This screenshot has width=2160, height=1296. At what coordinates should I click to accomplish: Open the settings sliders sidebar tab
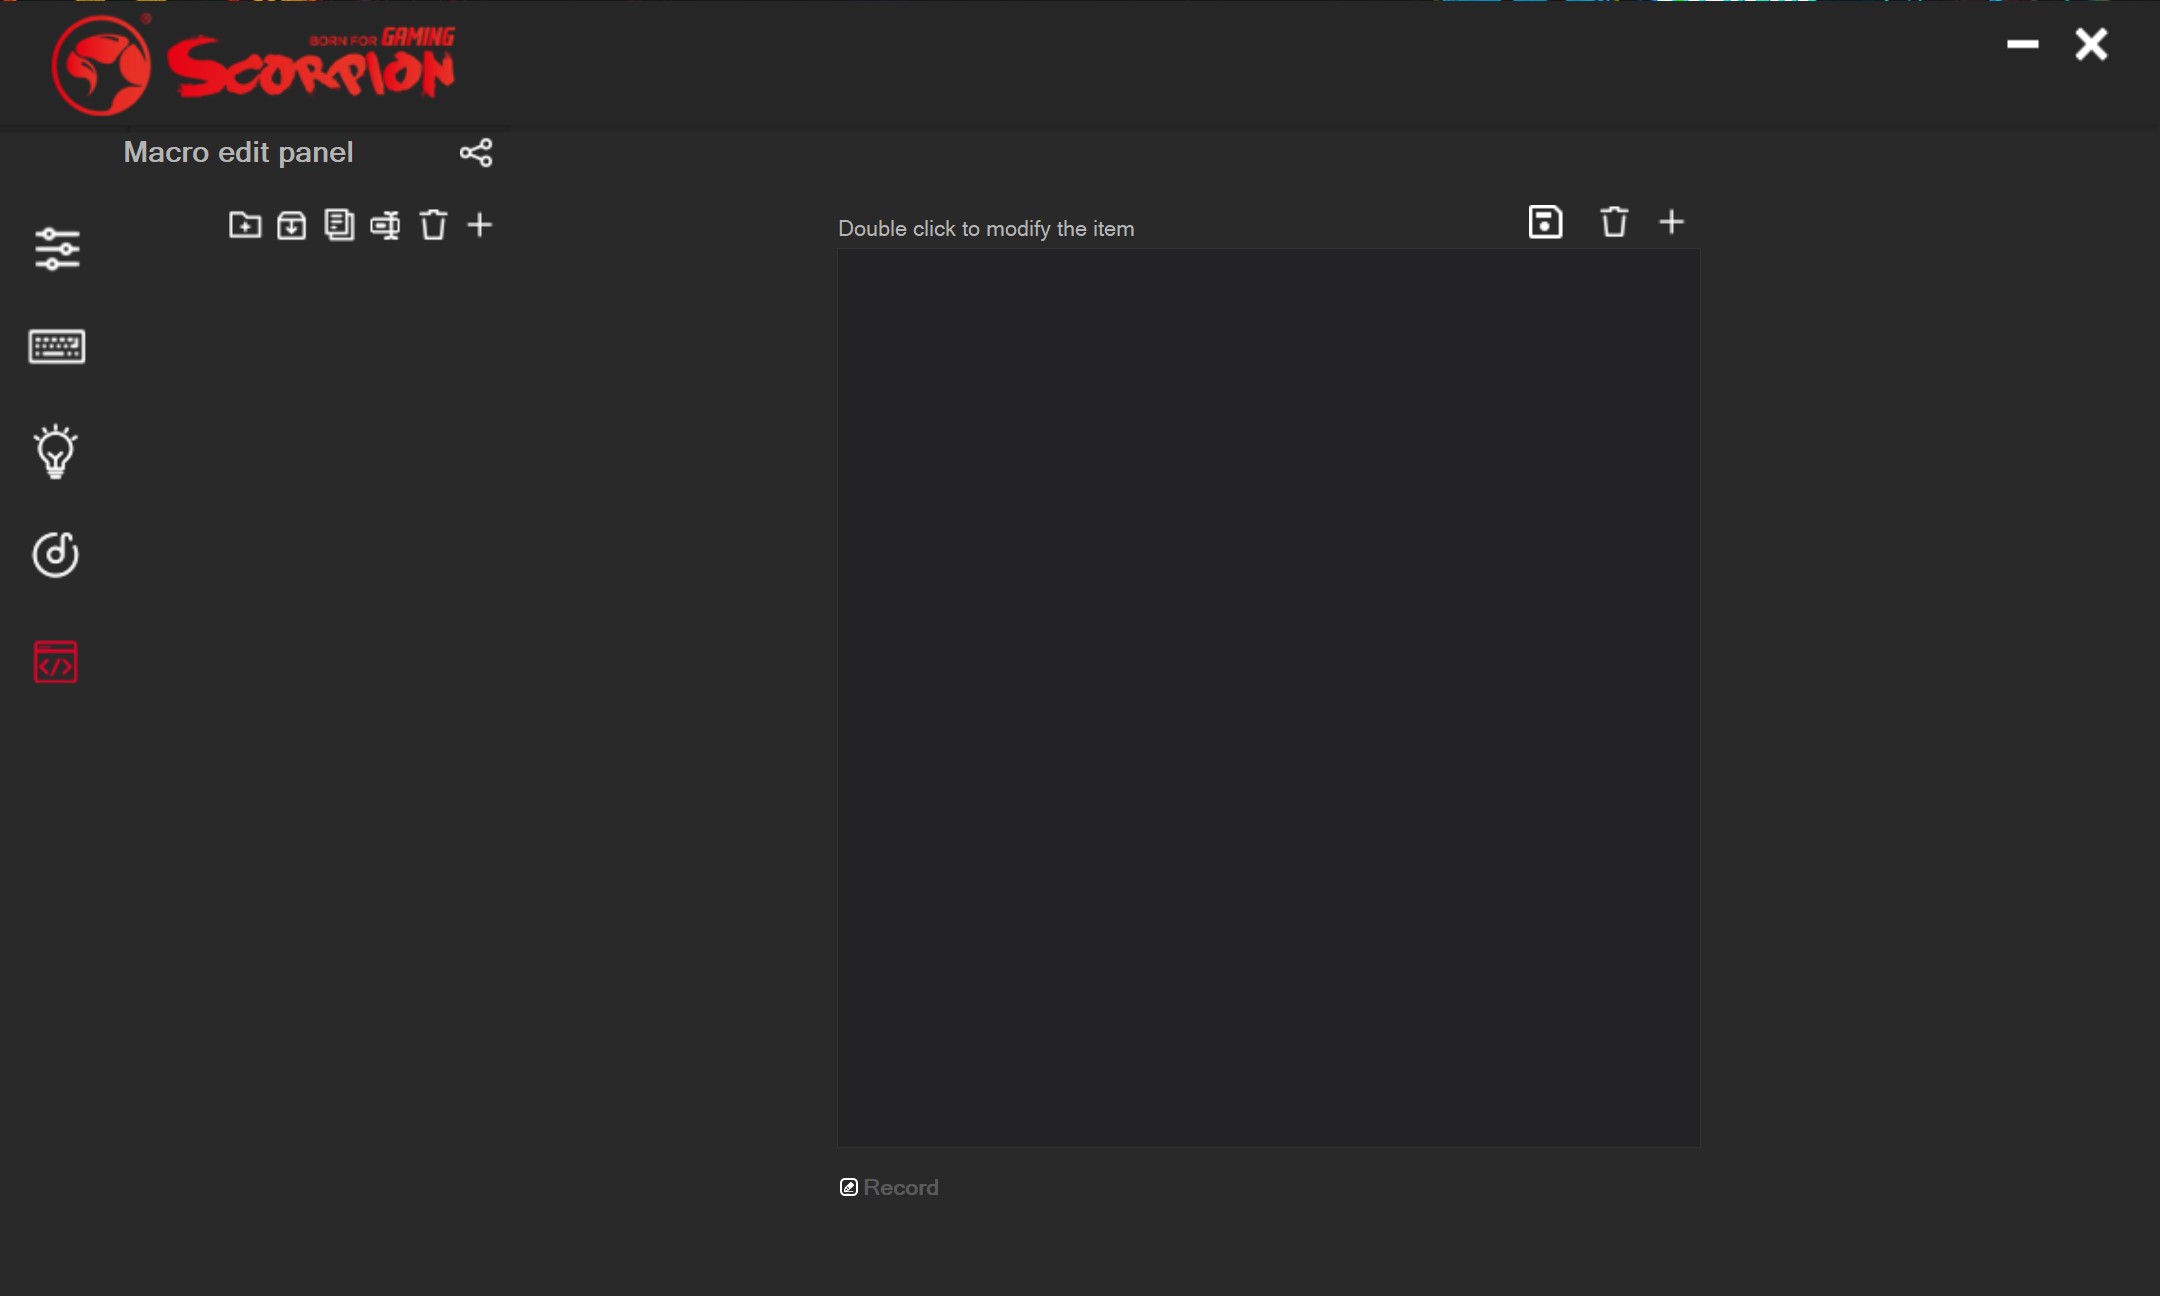click(57, 249)
